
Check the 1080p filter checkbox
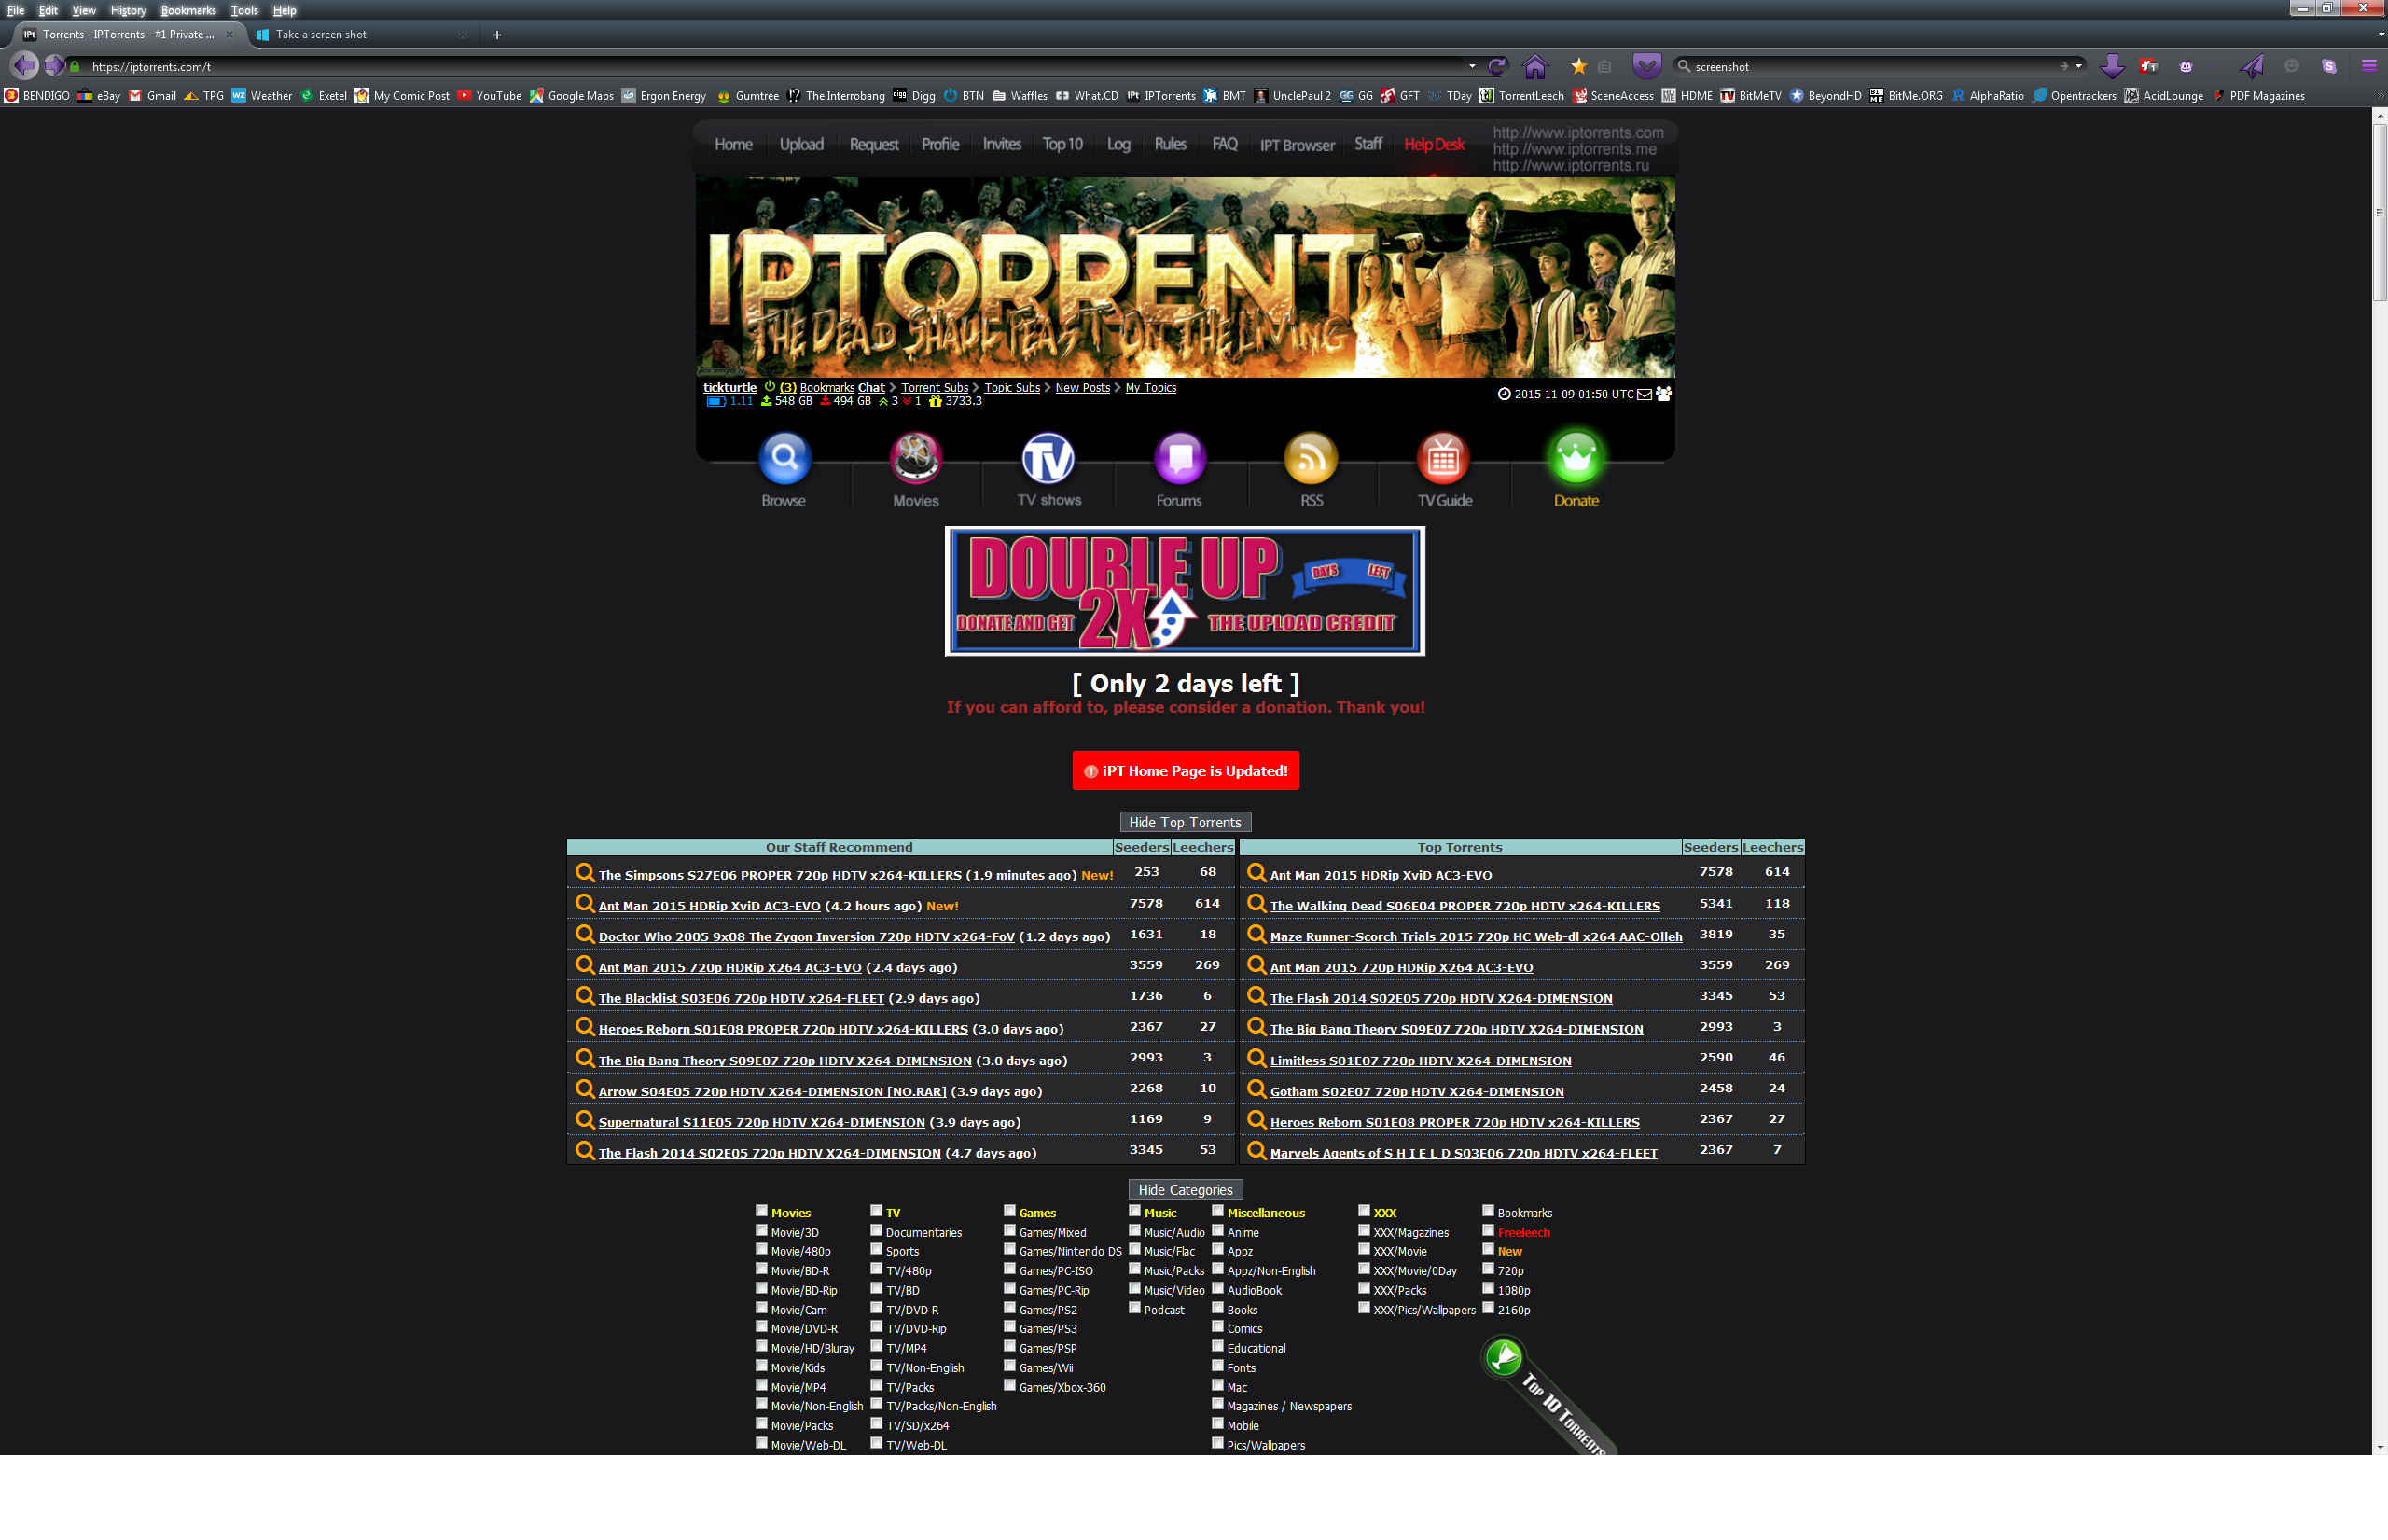click(x=1488, y=1289)
